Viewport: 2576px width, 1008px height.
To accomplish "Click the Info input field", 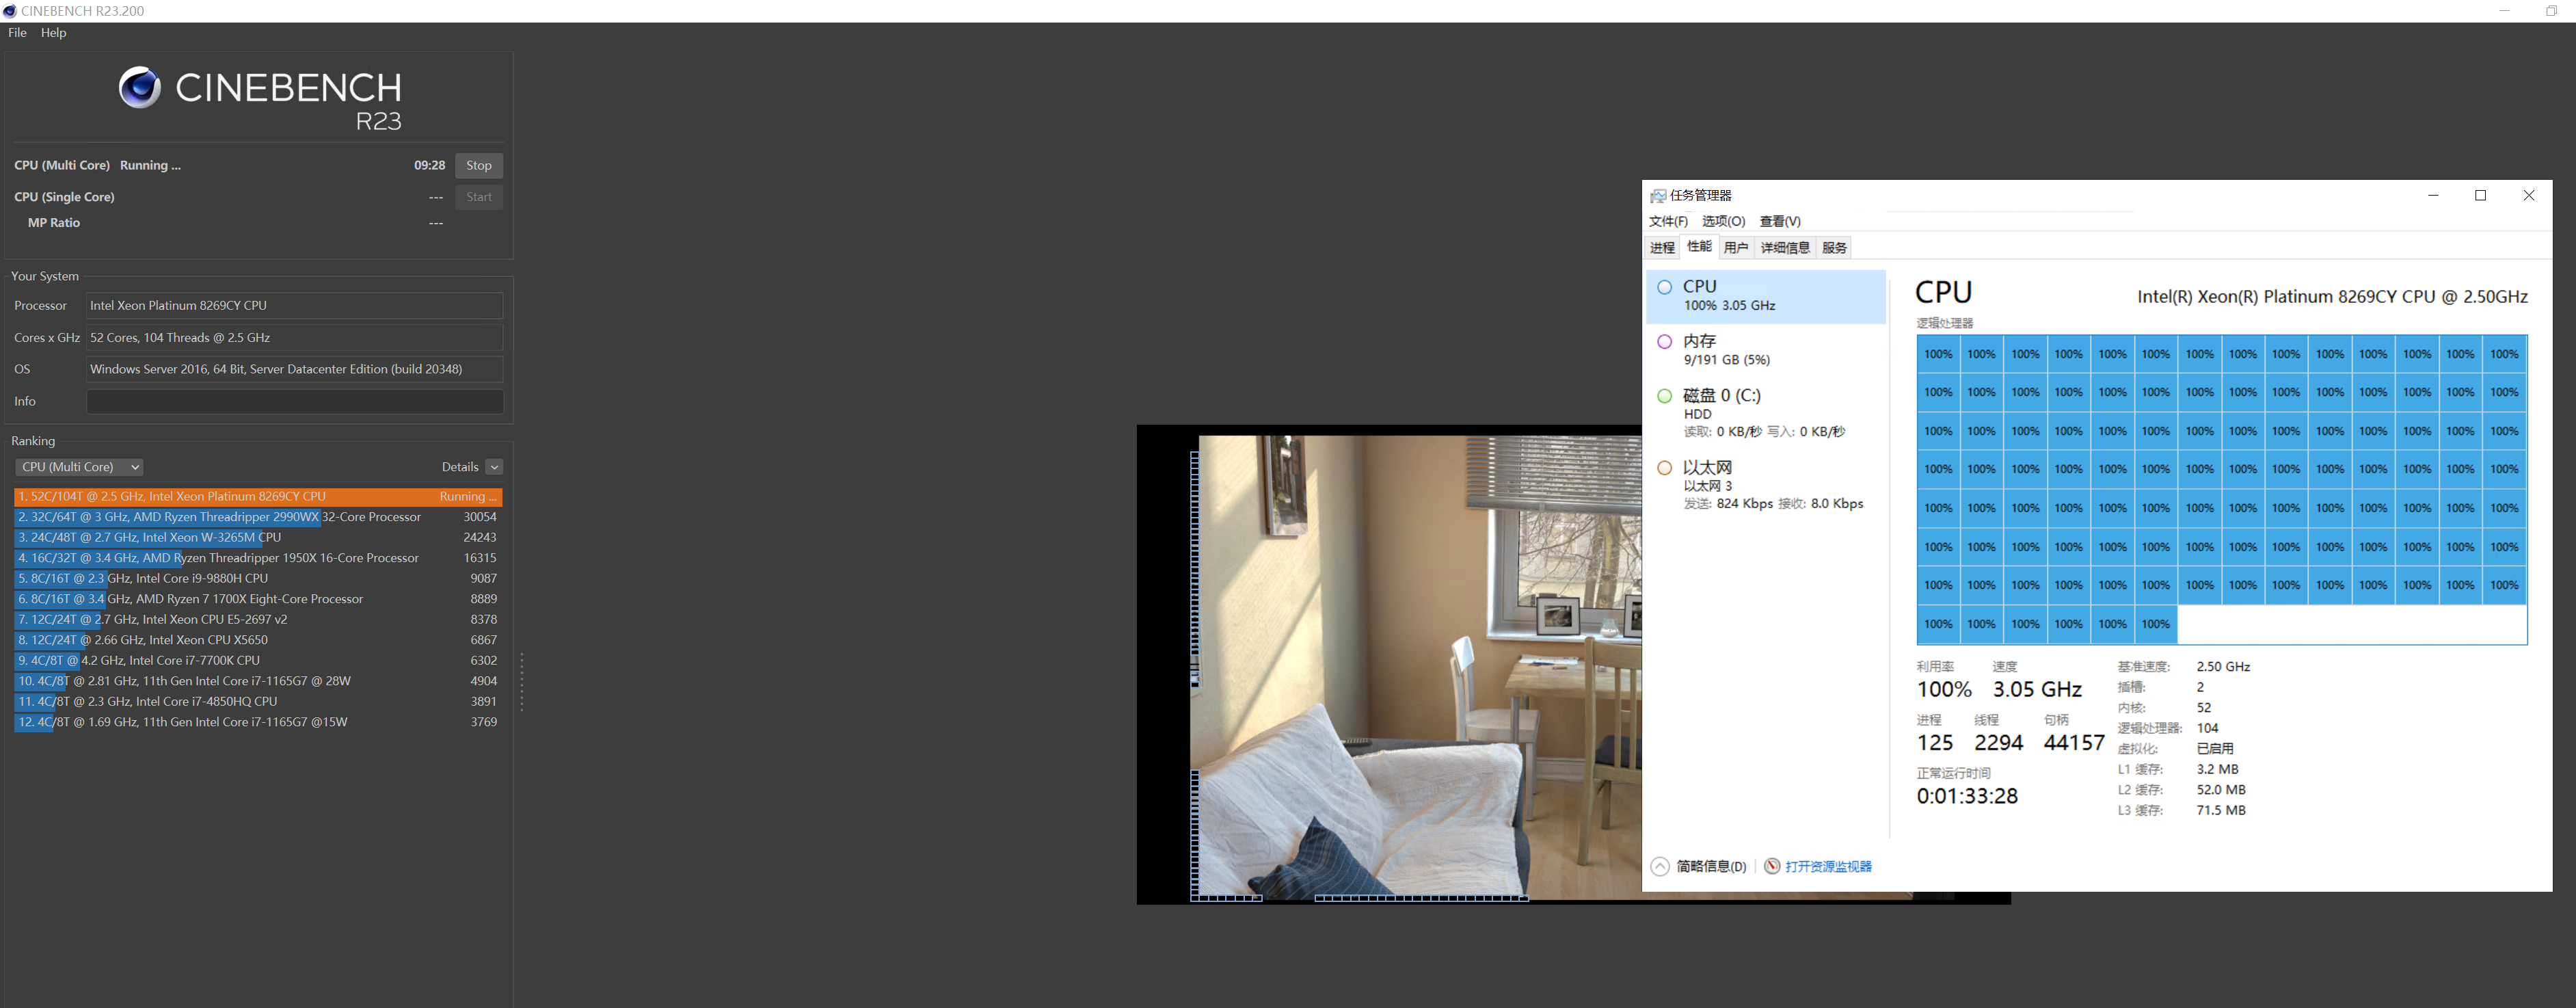I will tap(294, 402).
